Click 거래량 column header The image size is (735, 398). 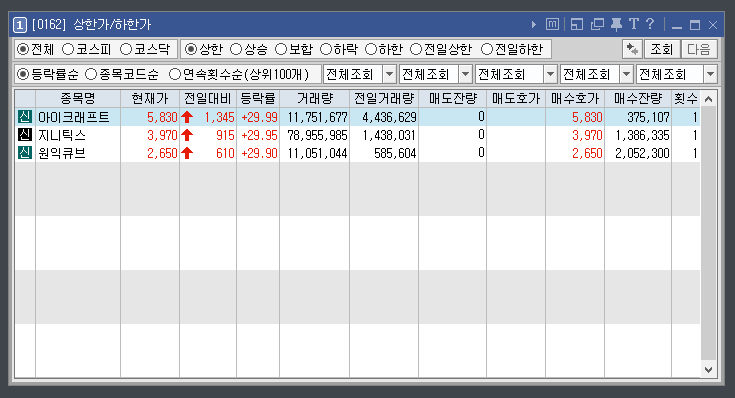(315, 98)
